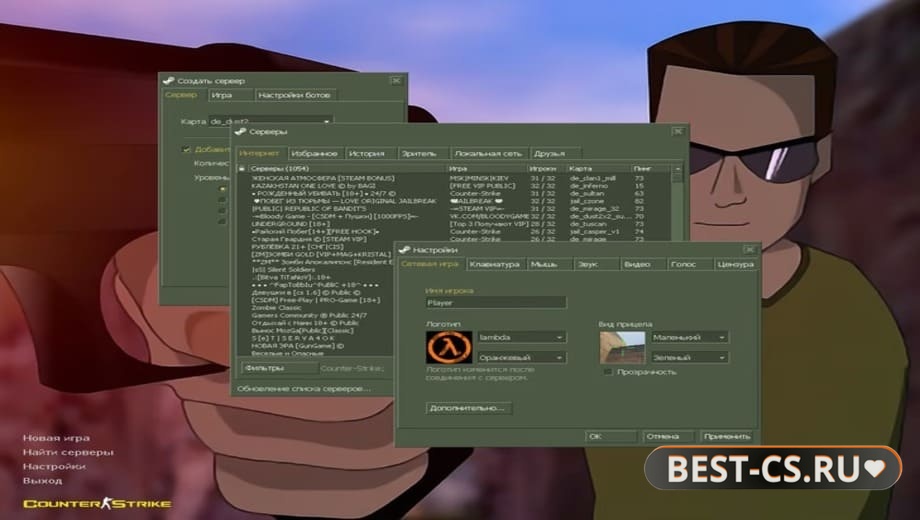Image resolution: width=920 pixels, height=520 pixels.
Task: Open the Цензура settings tab
Action: pos(735,265)
